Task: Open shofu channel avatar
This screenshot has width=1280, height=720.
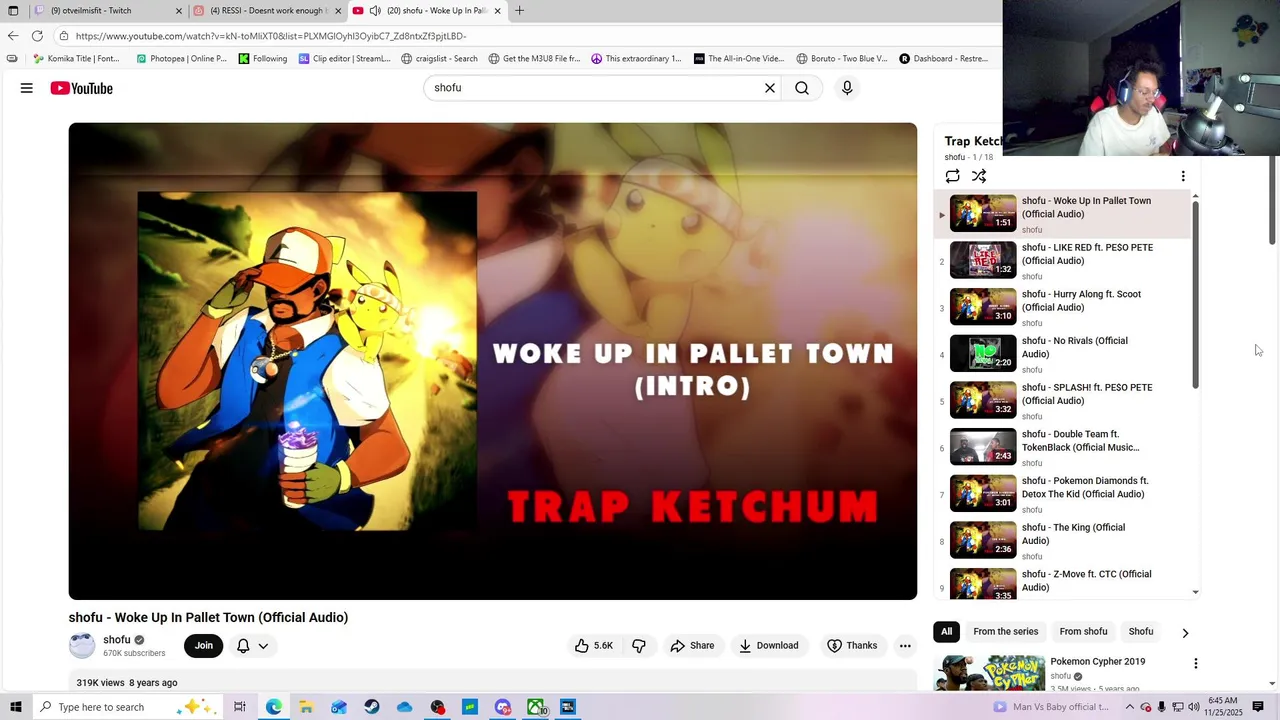Action: pos(82,646)
